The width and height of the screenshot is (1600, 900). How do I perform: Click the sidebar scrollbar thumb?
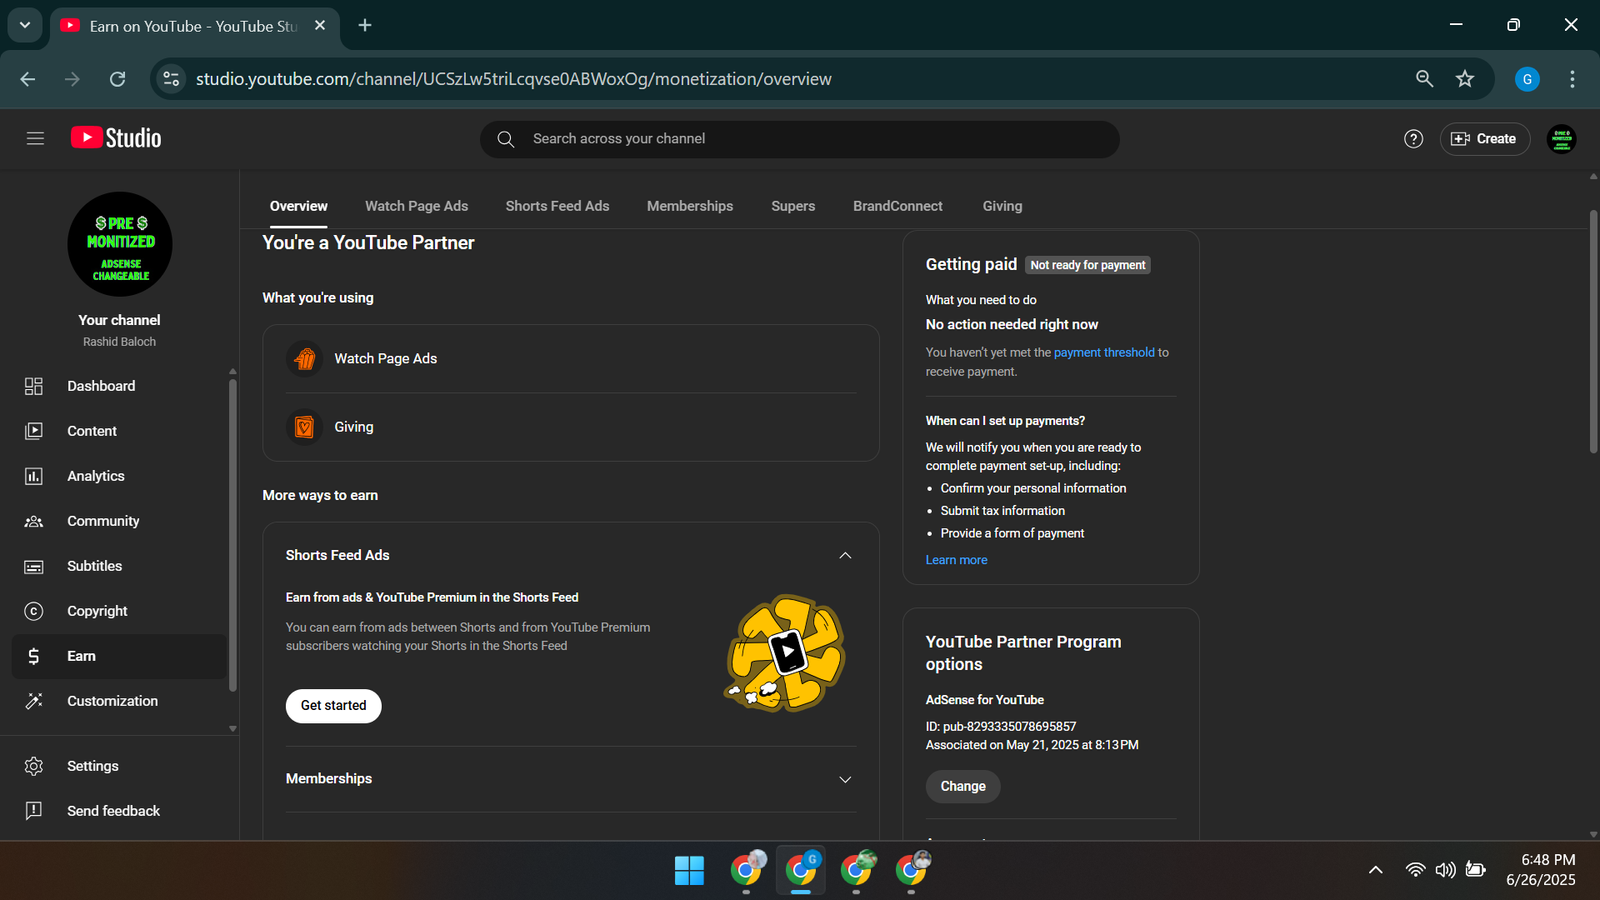232,535
